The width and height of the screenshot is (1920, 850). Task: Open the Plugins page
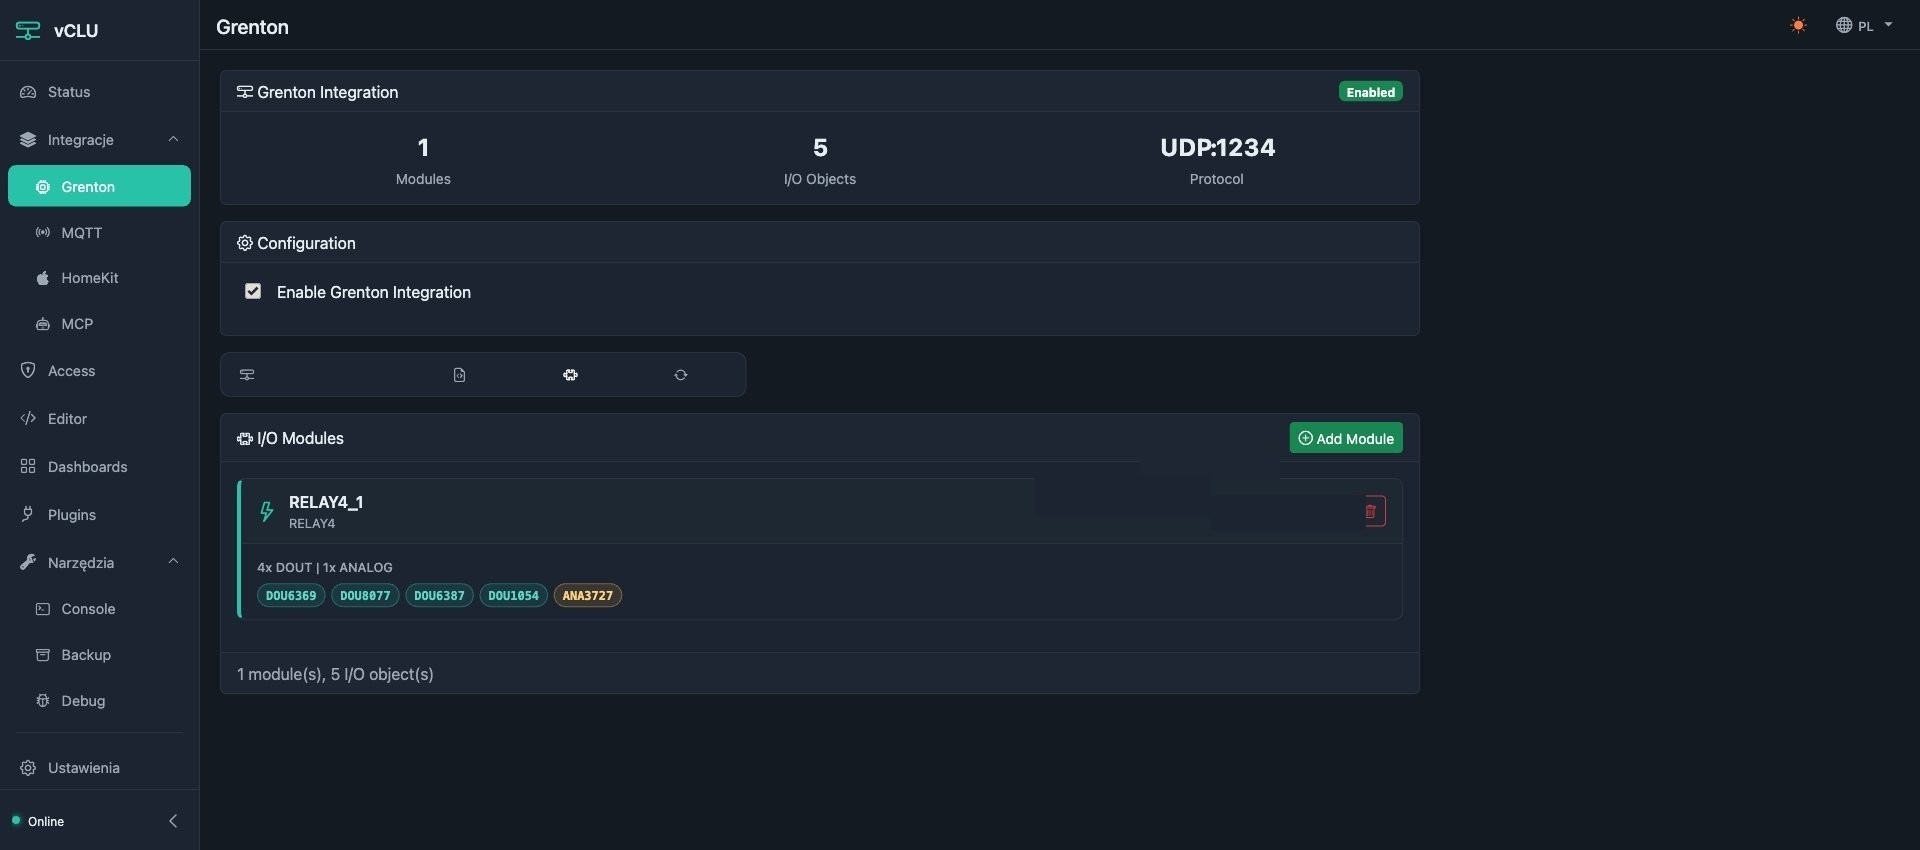tap(100, 515)
